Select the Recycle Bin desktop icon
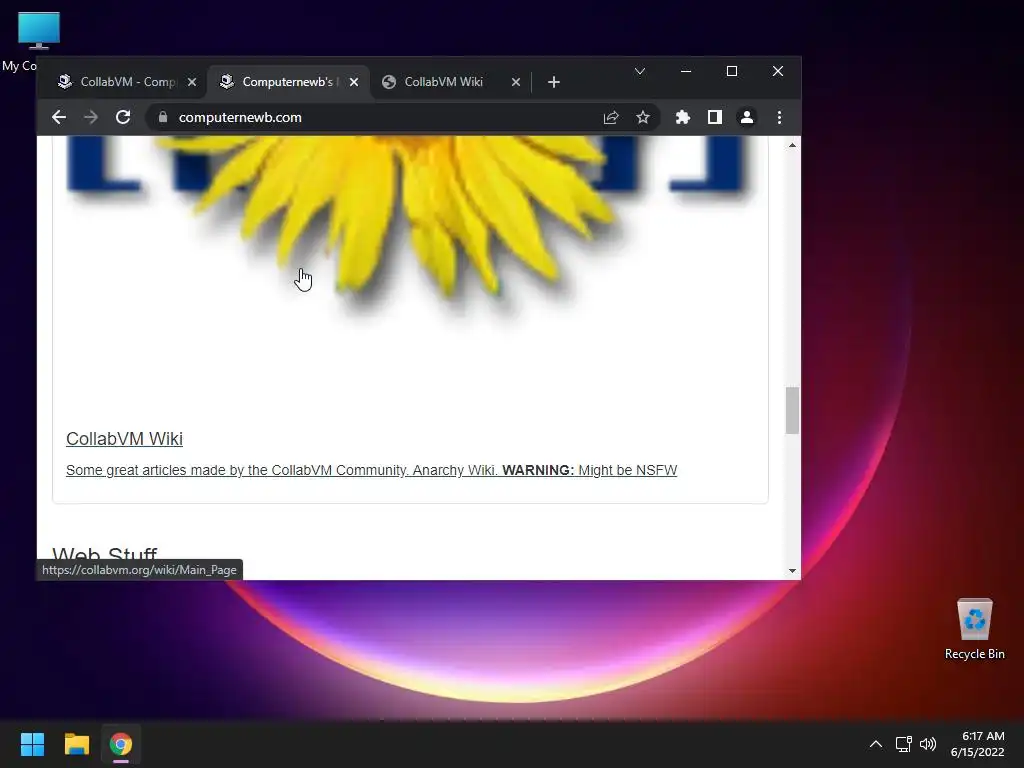The height and width of the screenshot is (768, 1024). point(974,629)
